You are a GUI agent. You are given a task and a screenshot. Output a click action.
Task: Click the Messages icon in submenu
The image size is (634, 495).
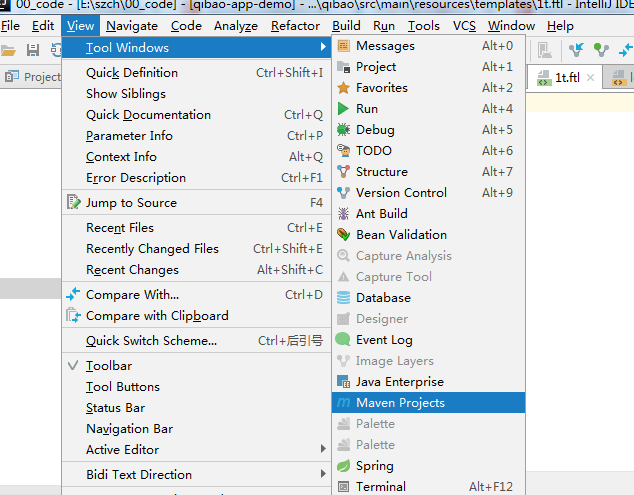[x=343, y=46]
